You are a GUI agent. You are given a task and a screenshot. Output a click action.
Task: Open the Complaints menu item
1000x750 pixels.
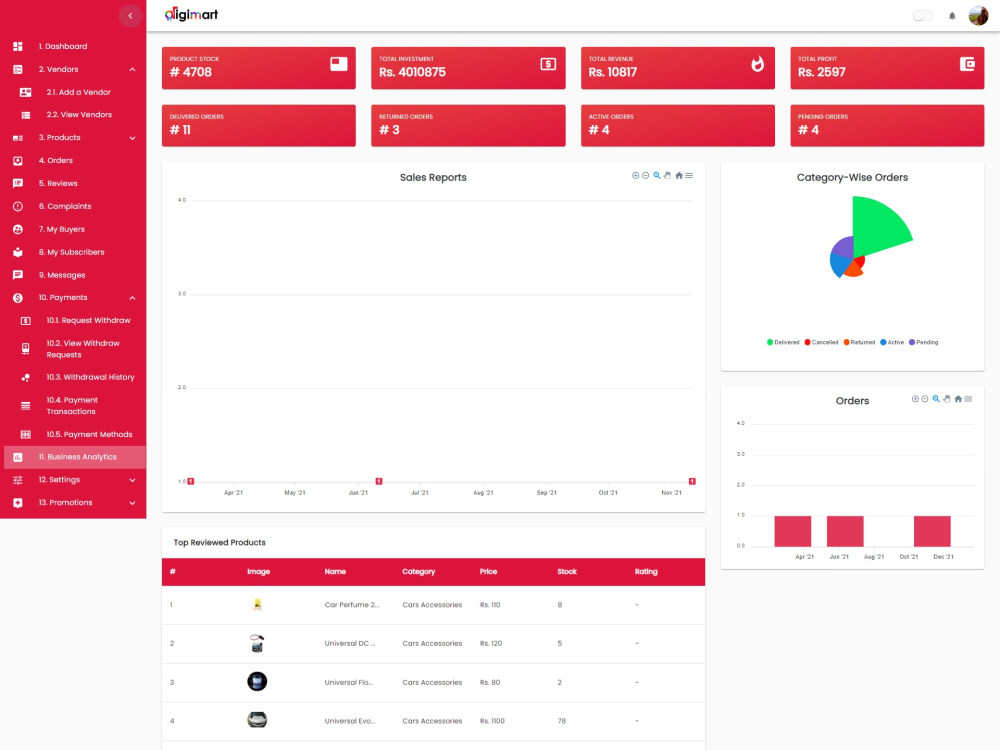tap(73, 207)
